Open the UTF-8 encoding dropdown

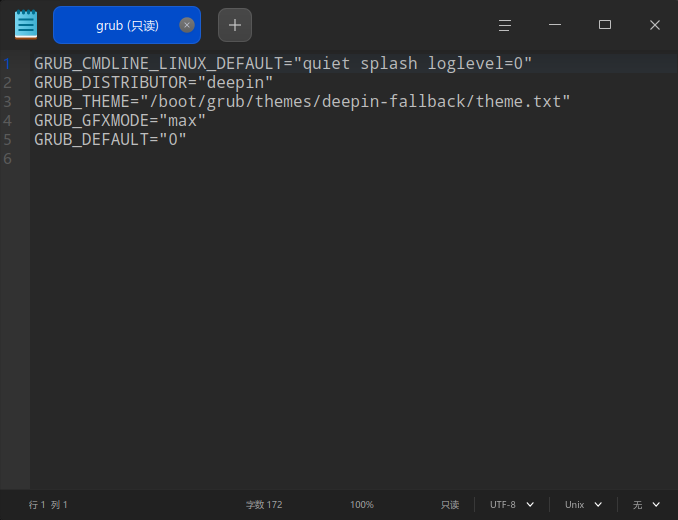[x=512, y=504]
